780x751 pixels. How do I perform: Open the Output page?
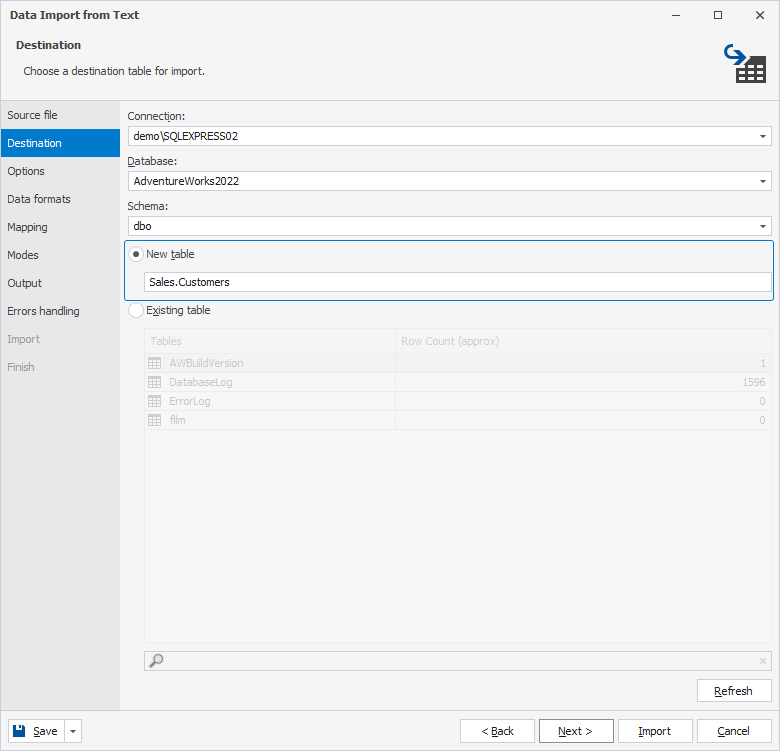click(60, 283)
